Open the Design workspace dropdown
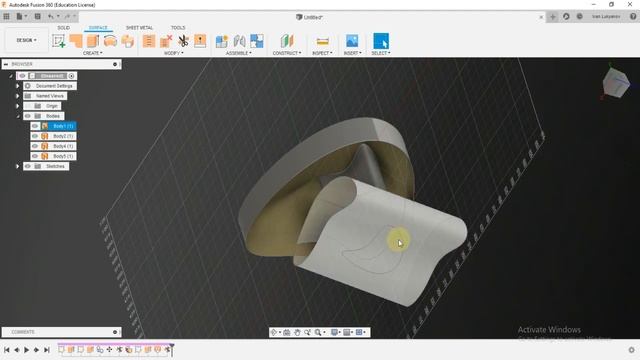 (x=27, y=40)
